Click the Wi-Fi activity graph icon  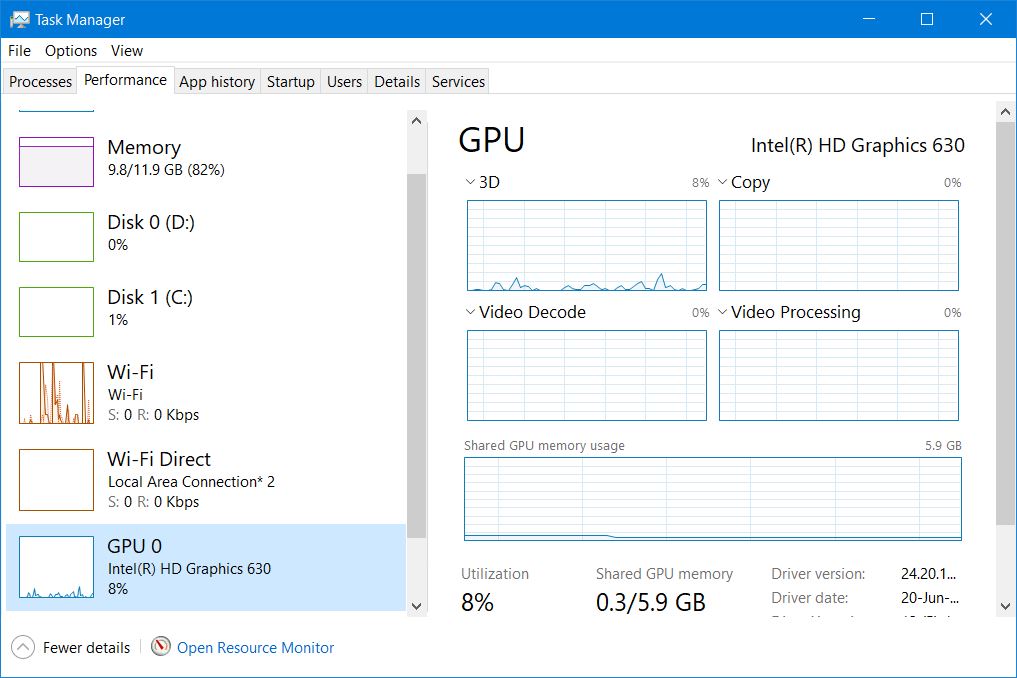click(56, 393)
